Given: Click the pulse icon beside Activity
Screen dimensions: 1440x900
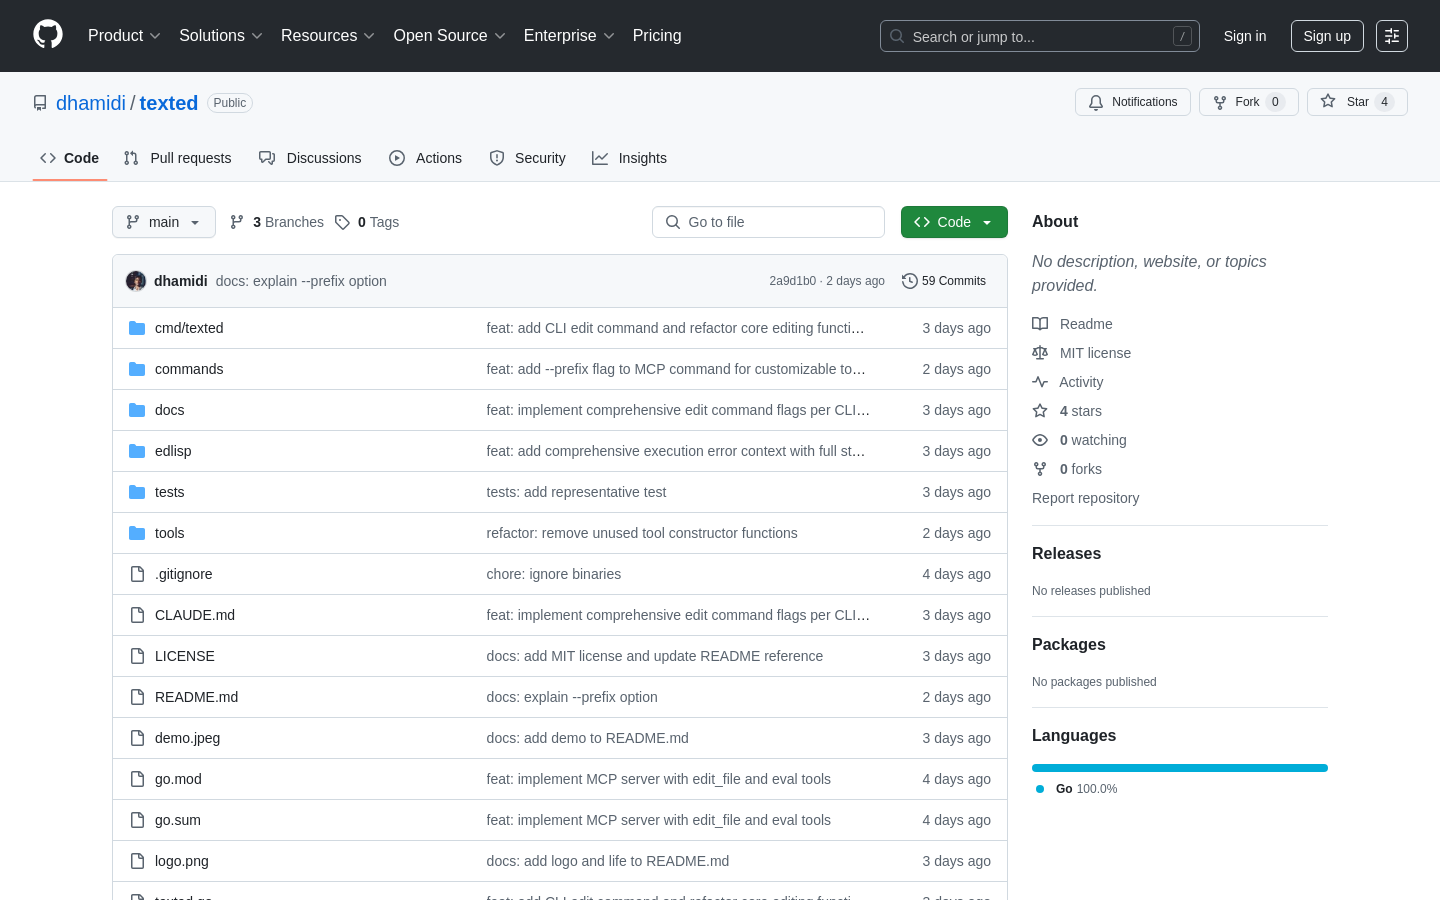Looking at the screenshot, I should click(1040, 382).
